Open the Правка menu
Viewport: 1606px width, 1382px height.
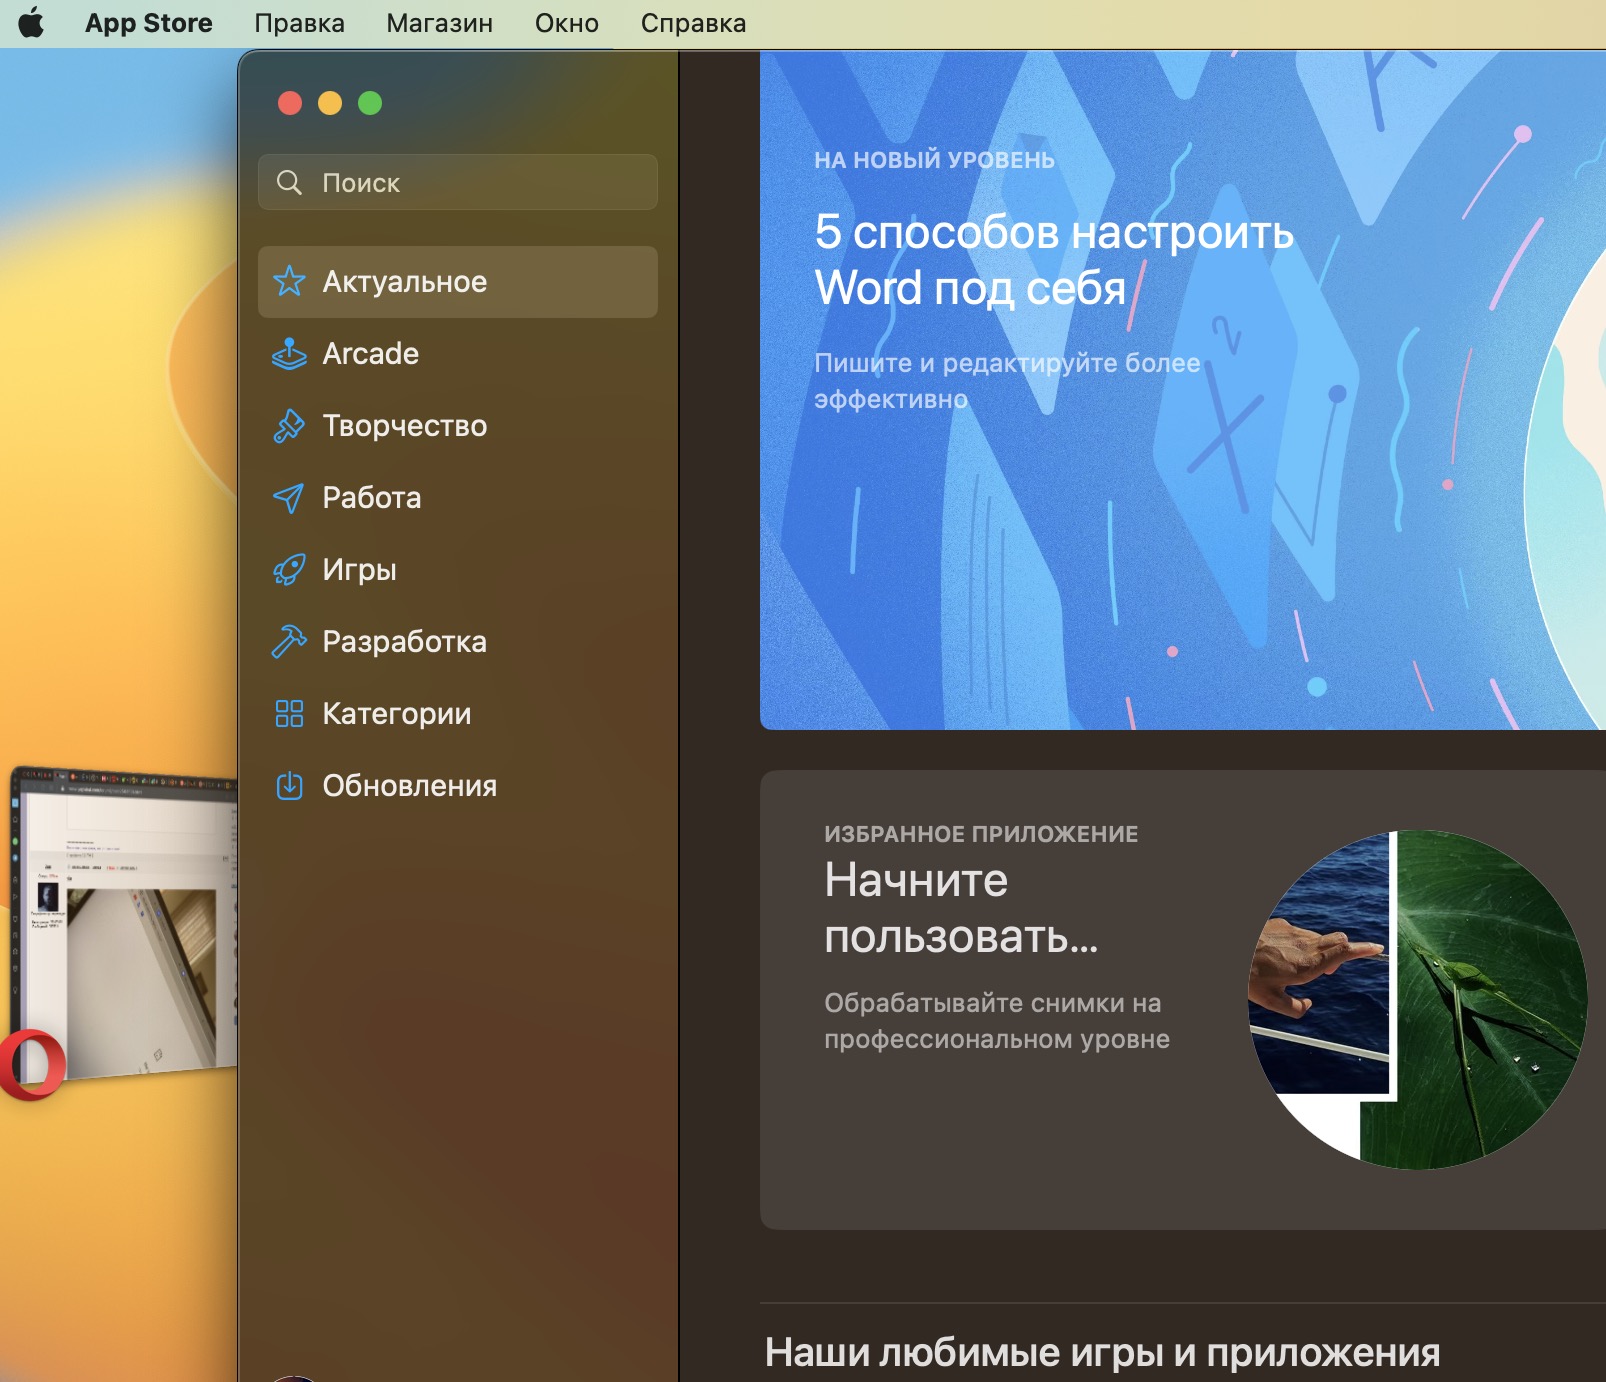(299, 23)
